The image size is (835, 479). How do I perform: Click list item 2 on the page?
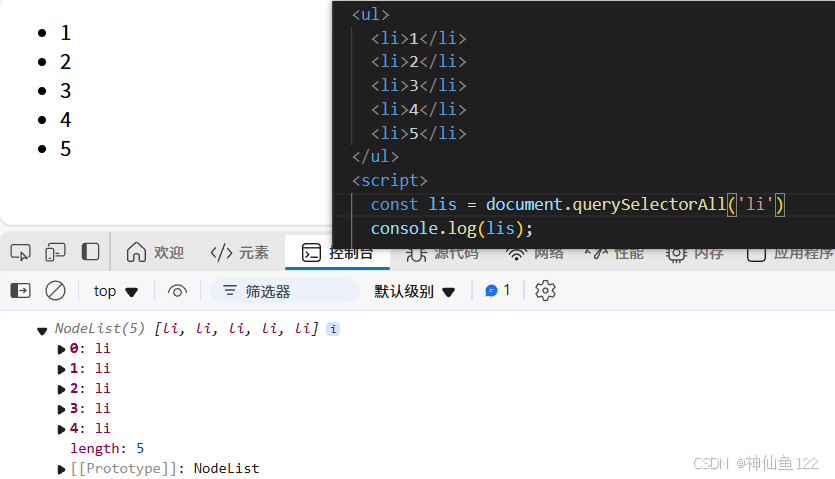66,62
